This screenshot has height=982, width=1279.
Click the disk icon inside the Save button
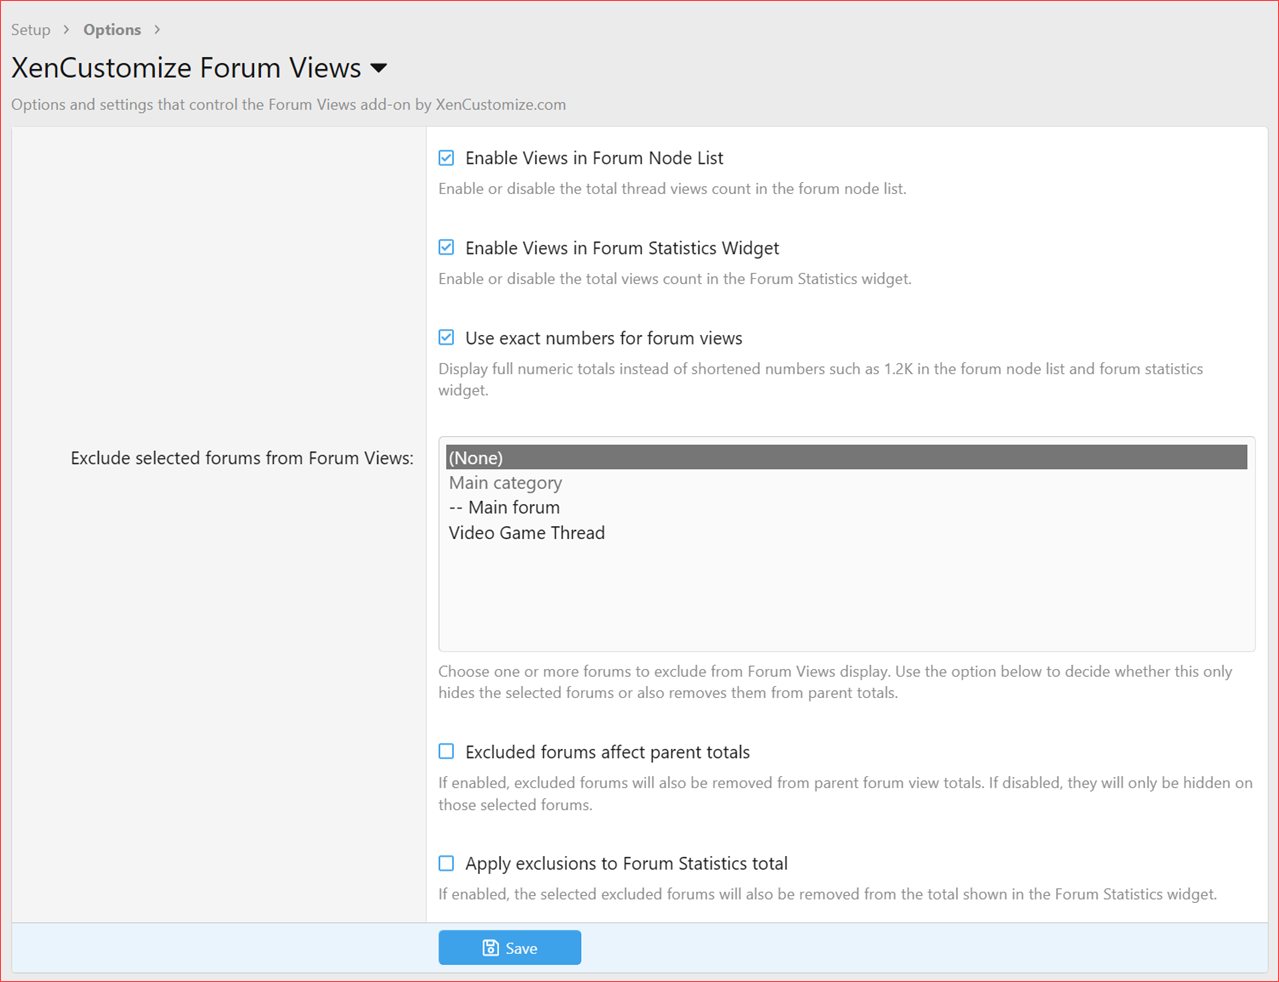(x=489, y=947)
